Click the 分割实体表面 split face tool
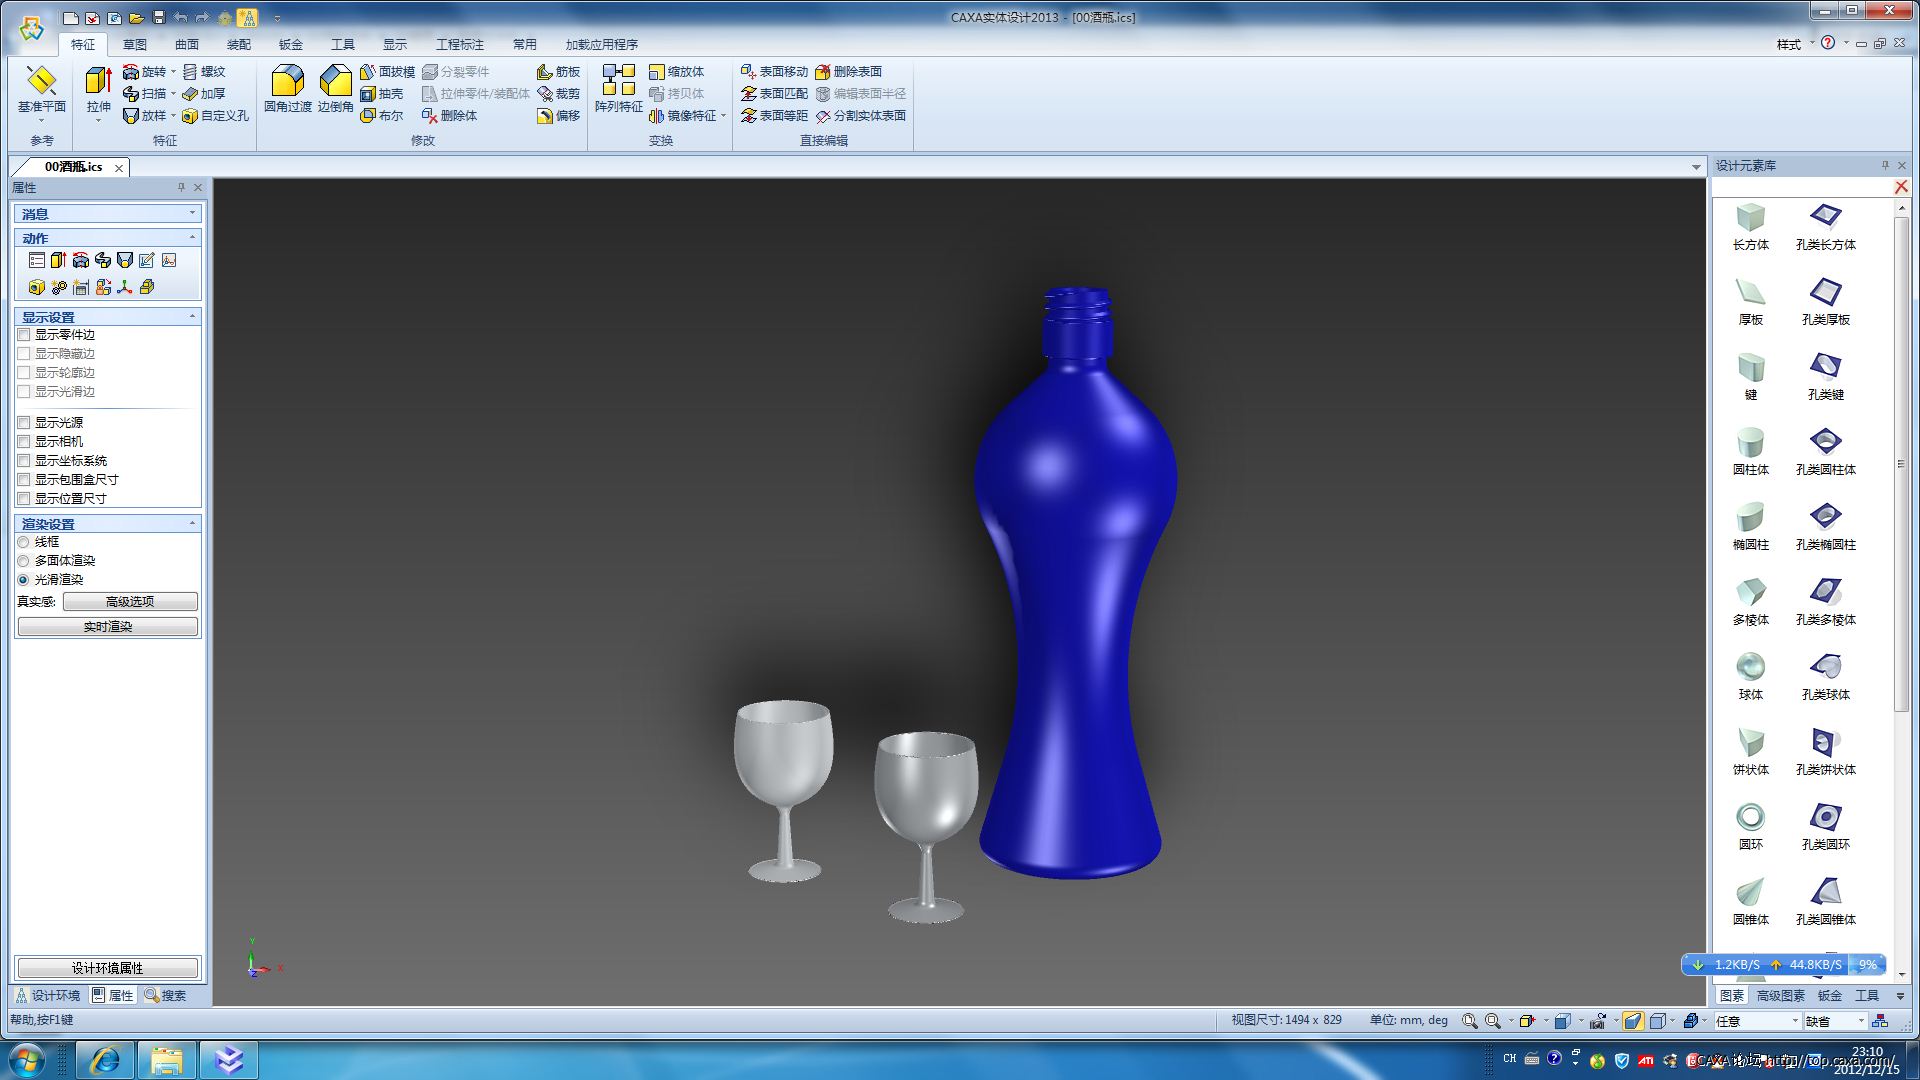This screenshot has width=1920, height=1080. click(x=860, y=116)
